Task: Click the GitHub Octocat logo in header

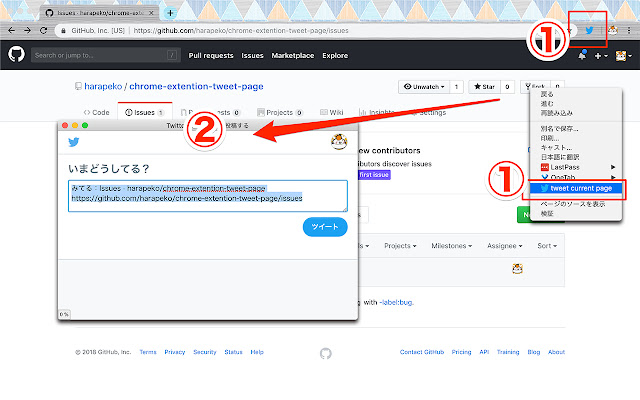Action: [x=16, y=54]
